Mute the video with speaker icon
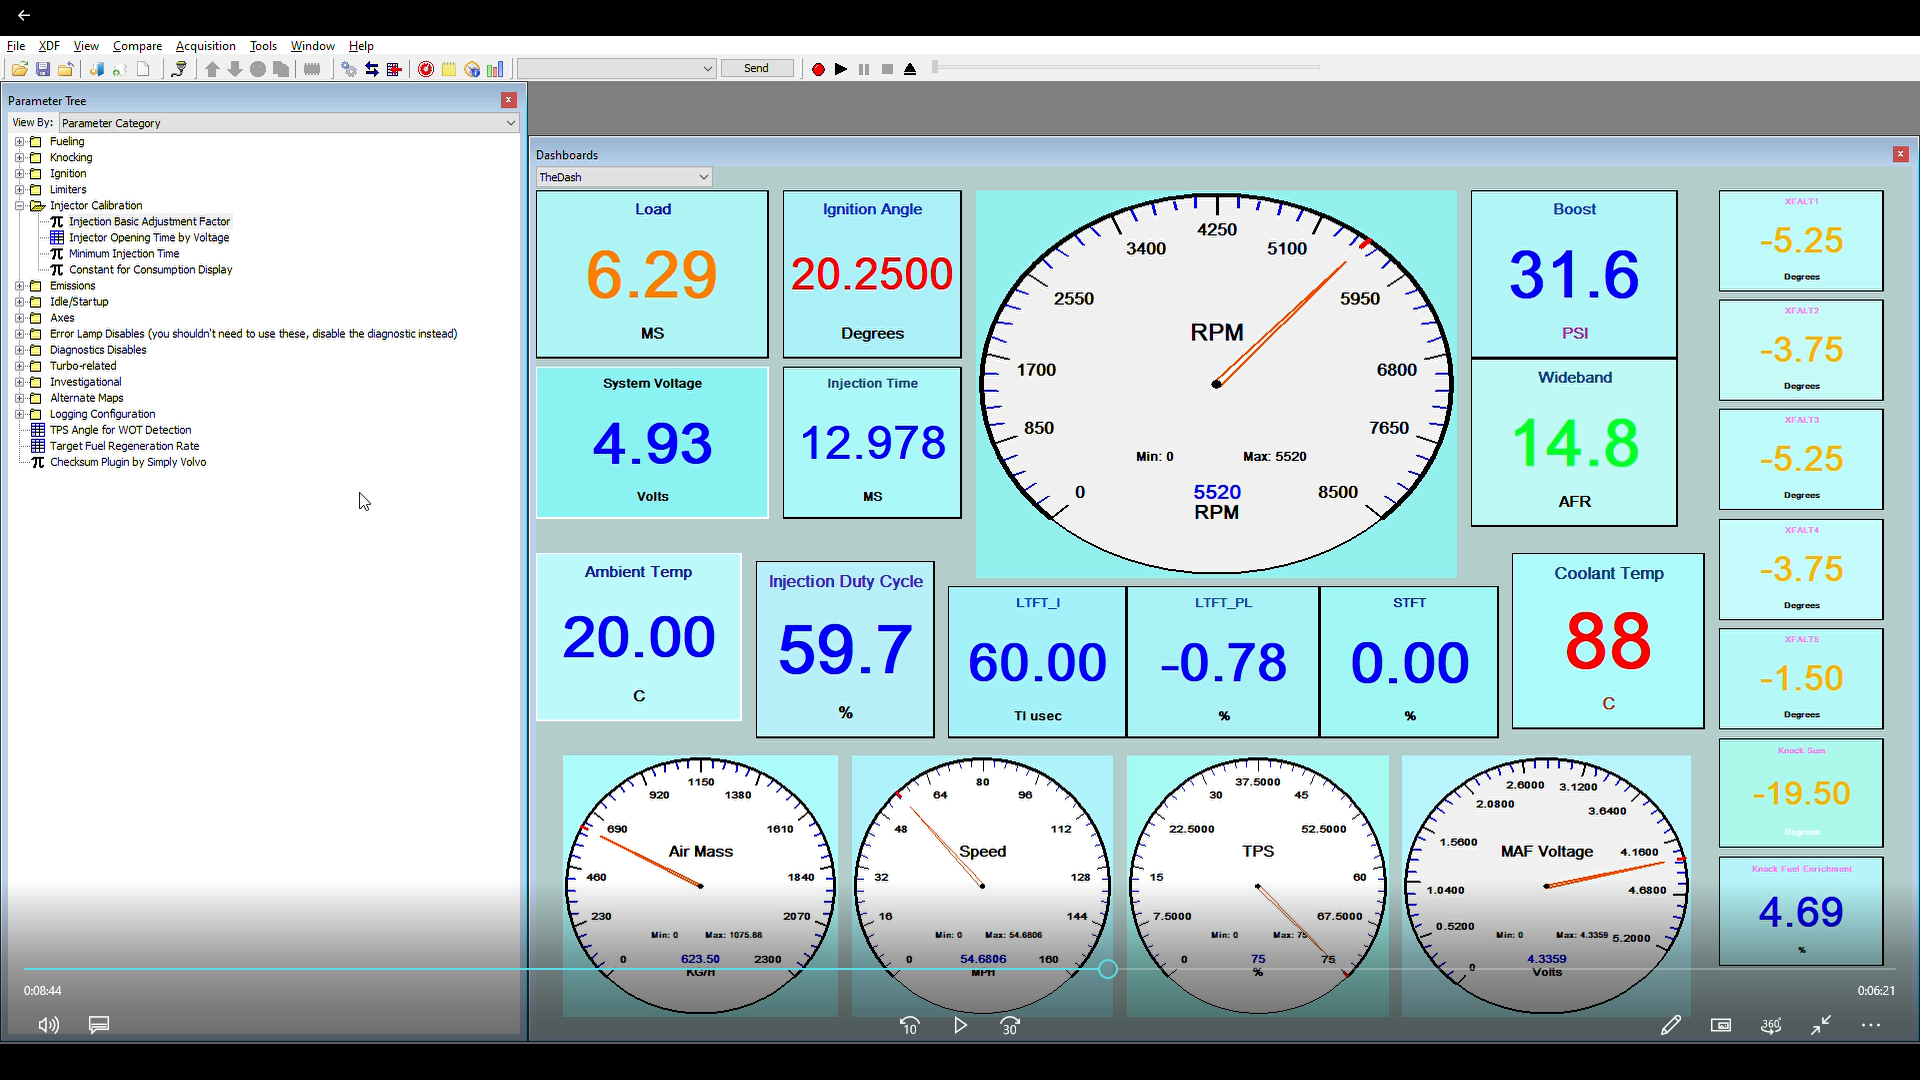The height and width of the screenshot is (1080, 1920). 48,1025
